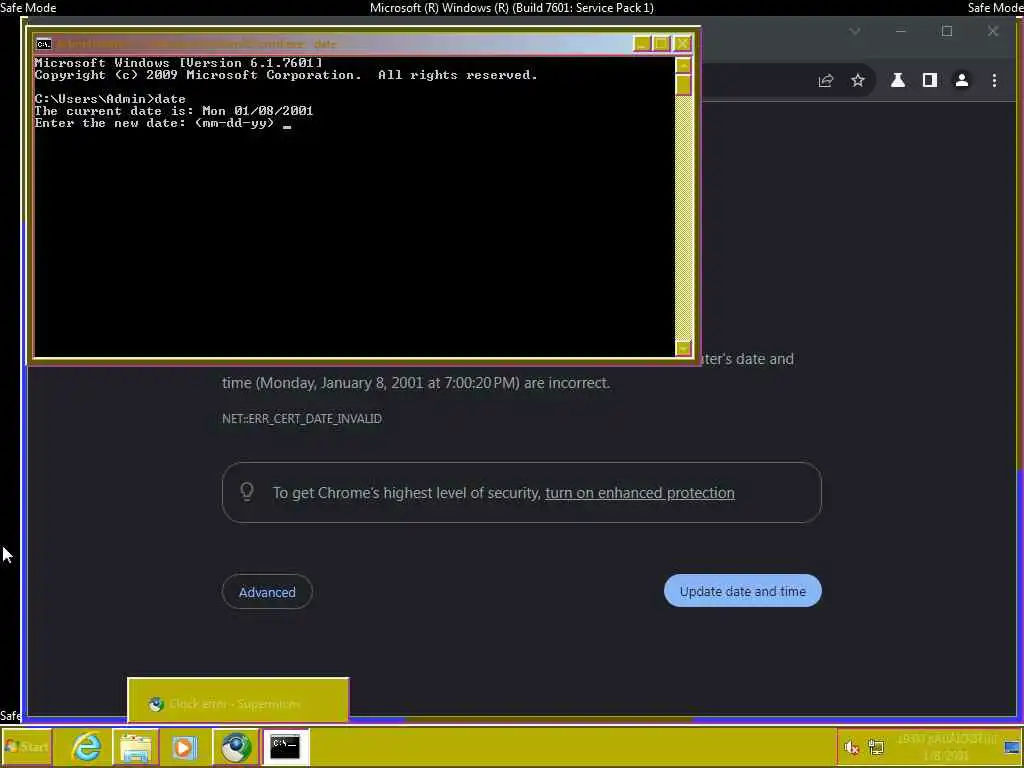Open the network tray icon
The height and width of the screenshot is (768, 1024).
[x=876, y=746]
